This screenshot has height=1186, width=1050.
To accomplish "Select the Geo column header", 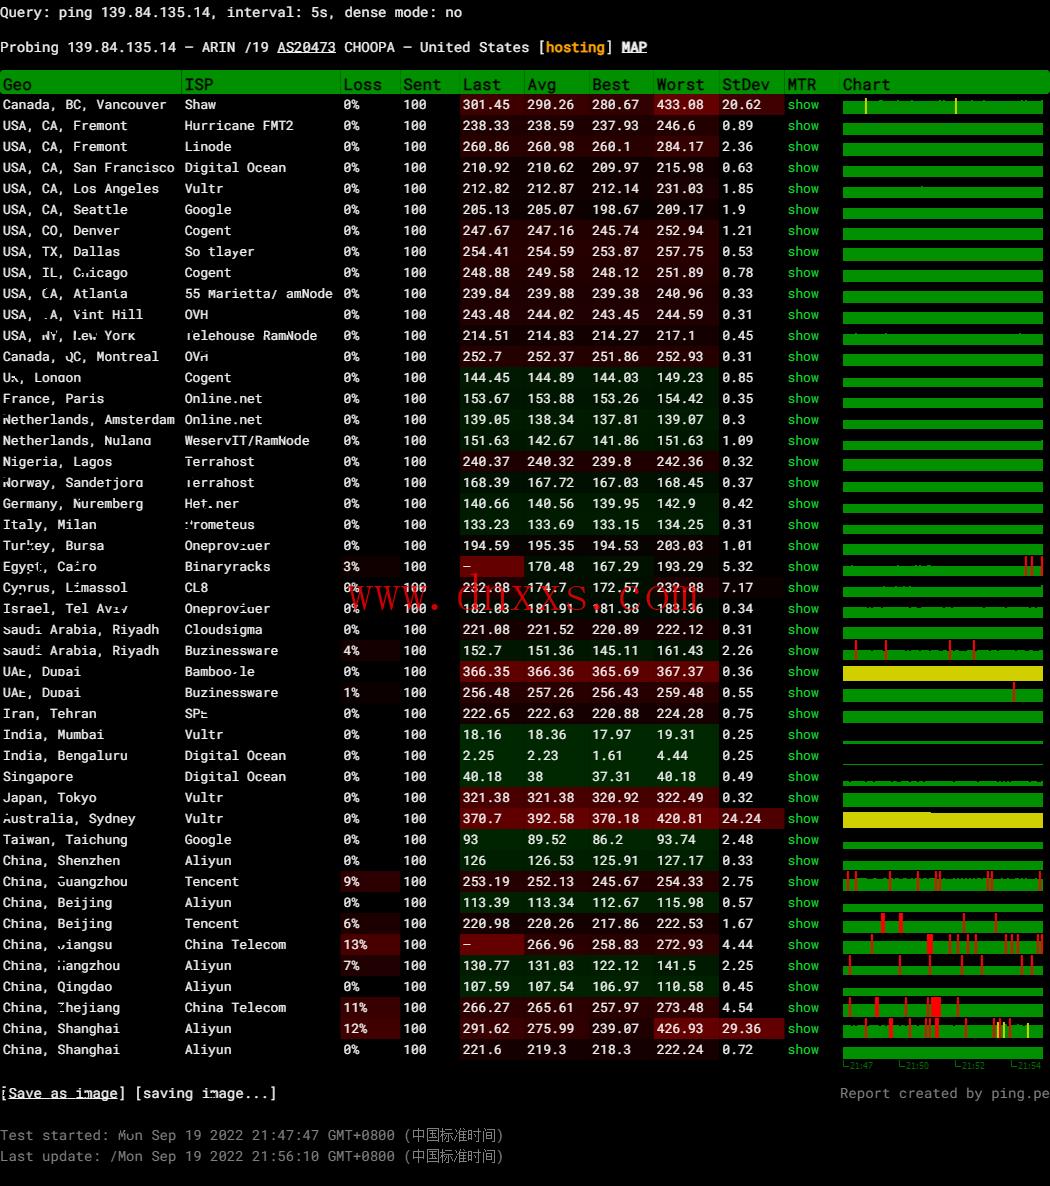I will (x=17, y=85).
